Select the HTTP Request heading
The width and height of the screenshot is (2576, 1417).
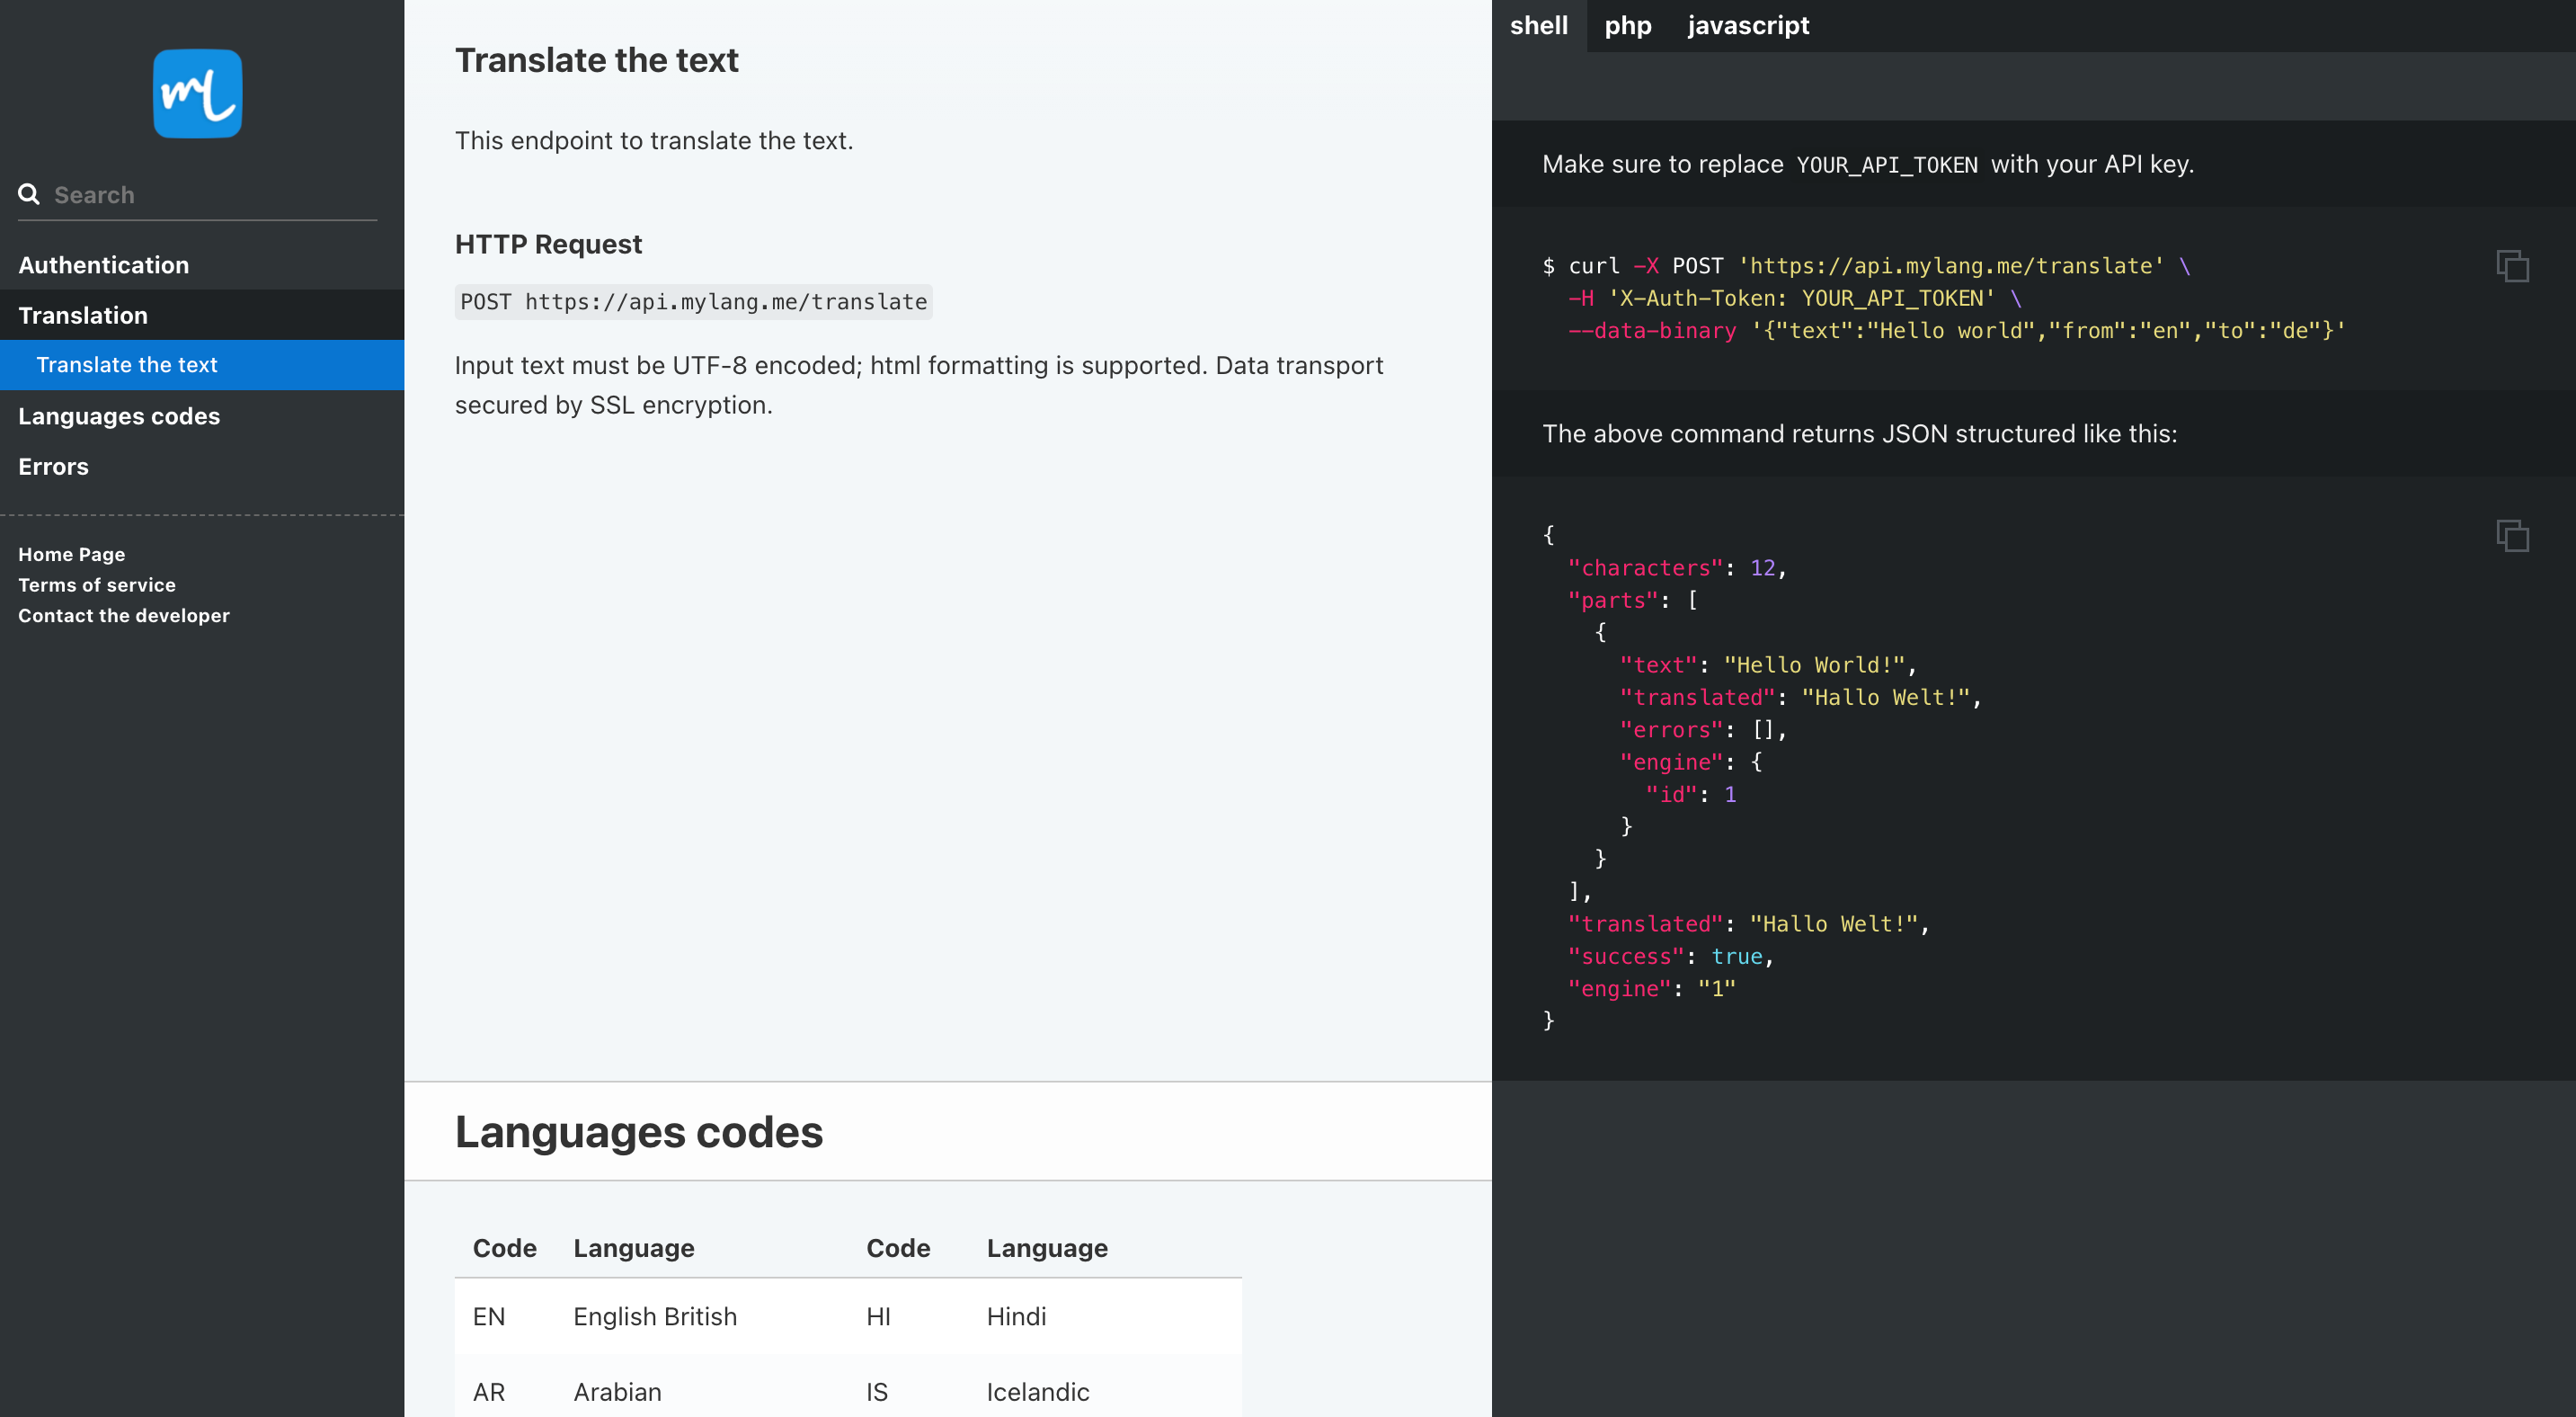[x=548, y=243]
